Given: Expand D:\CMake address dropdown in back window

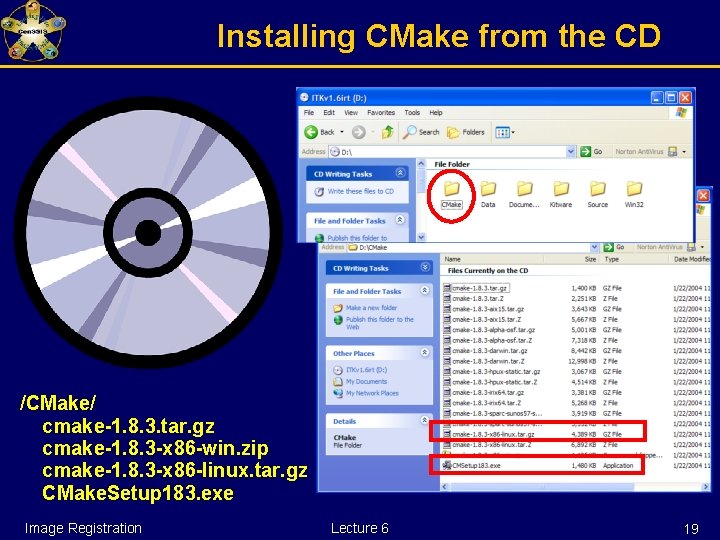Looking at the screenshot, I should [x=594, y=248].
